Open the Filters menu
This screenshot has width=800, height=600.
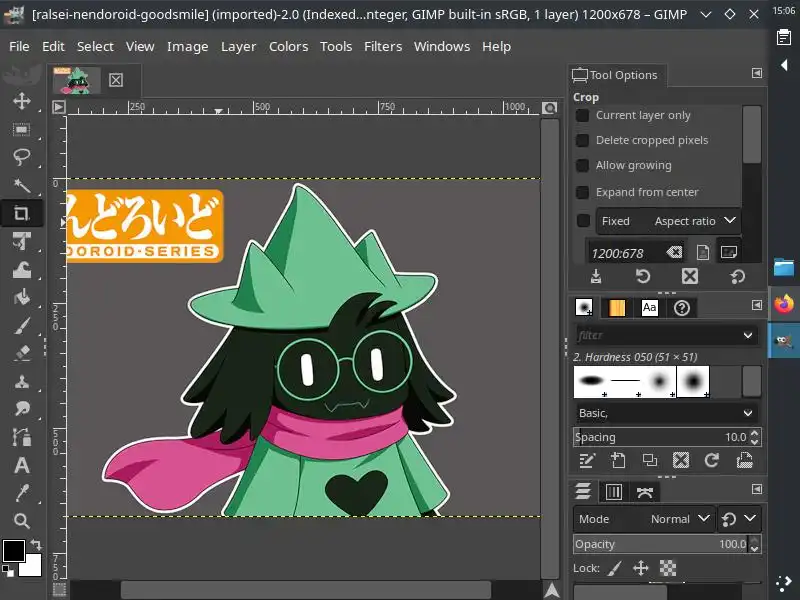coord(383,46)
